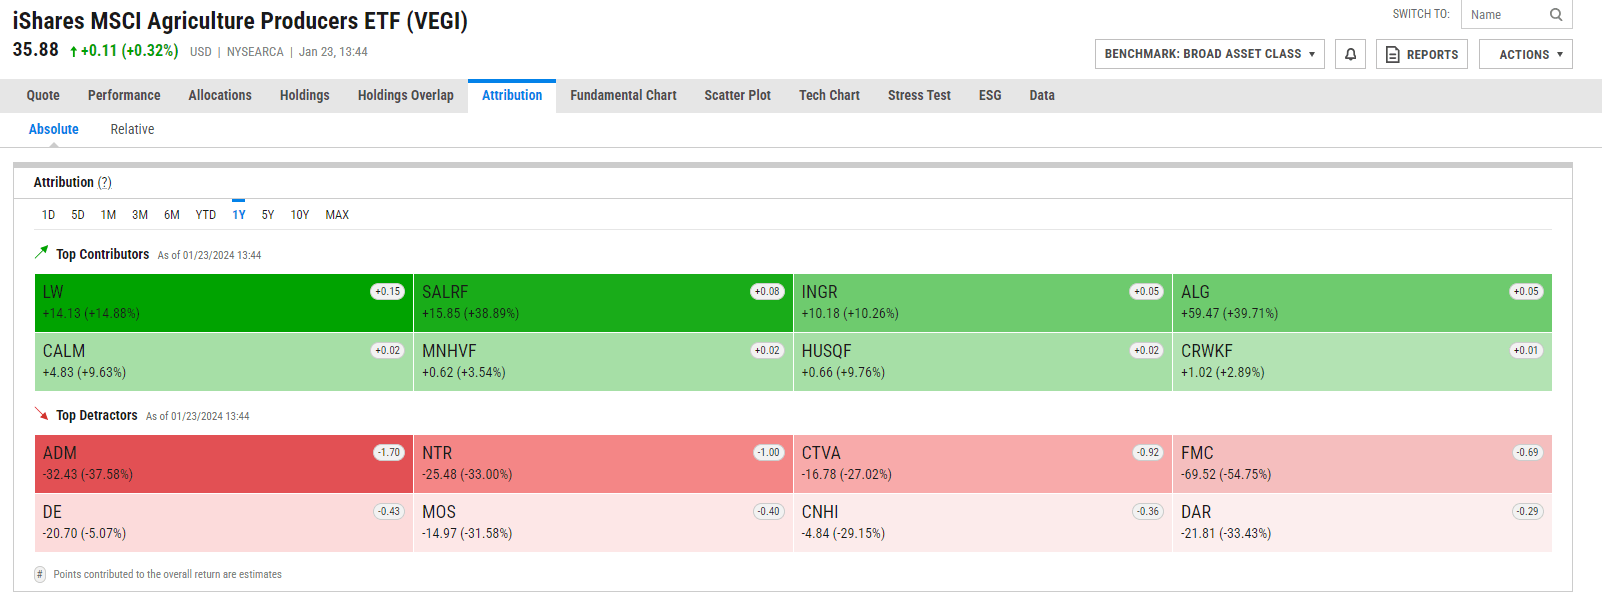Click the ADM detractor tile
The height and width of the screenshot is (592, 1602).
[x=200, y=464]
